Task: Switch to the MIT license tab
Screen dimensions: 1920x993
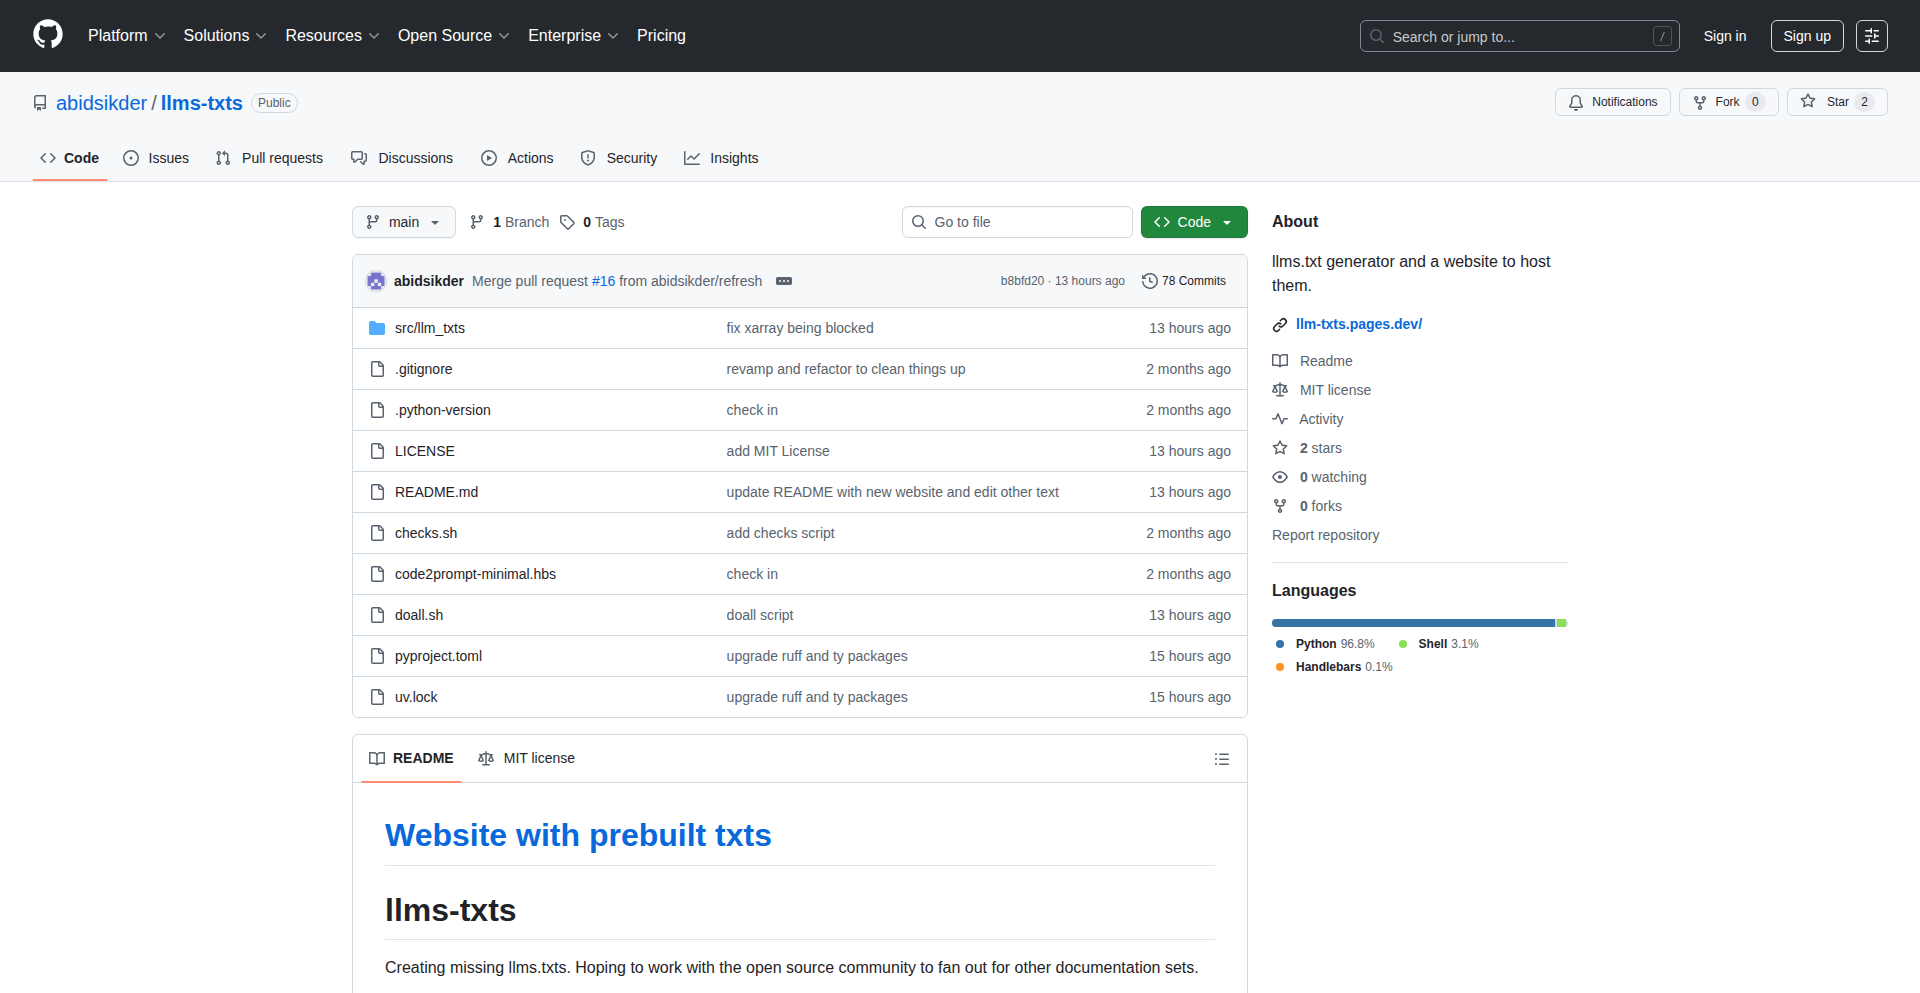Action: (x=527, y=758)
